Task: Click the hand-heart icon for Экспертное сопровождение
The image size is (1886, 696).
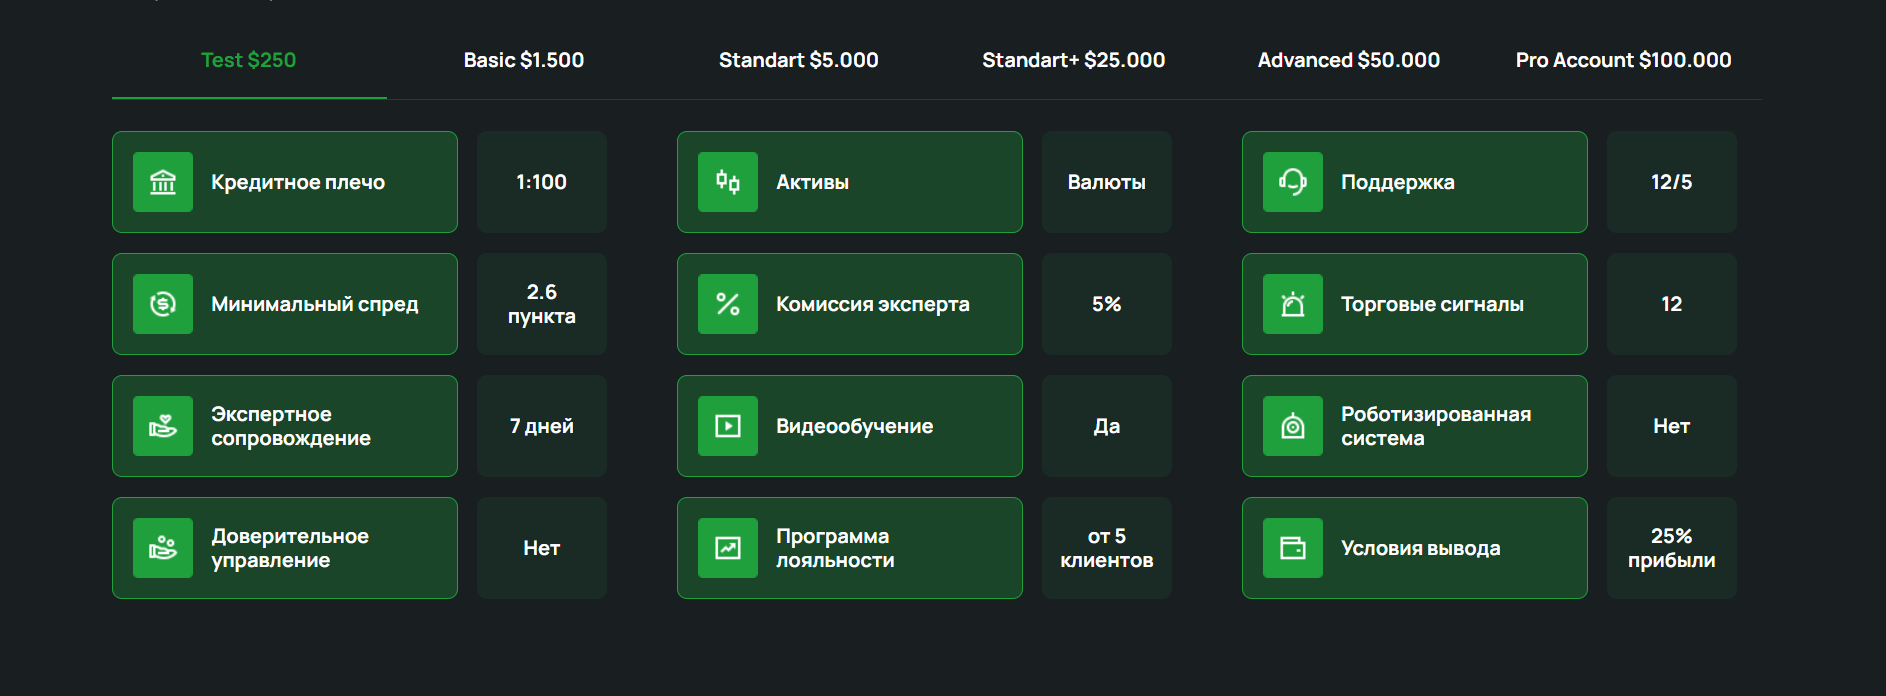Action: pos(163,426)
